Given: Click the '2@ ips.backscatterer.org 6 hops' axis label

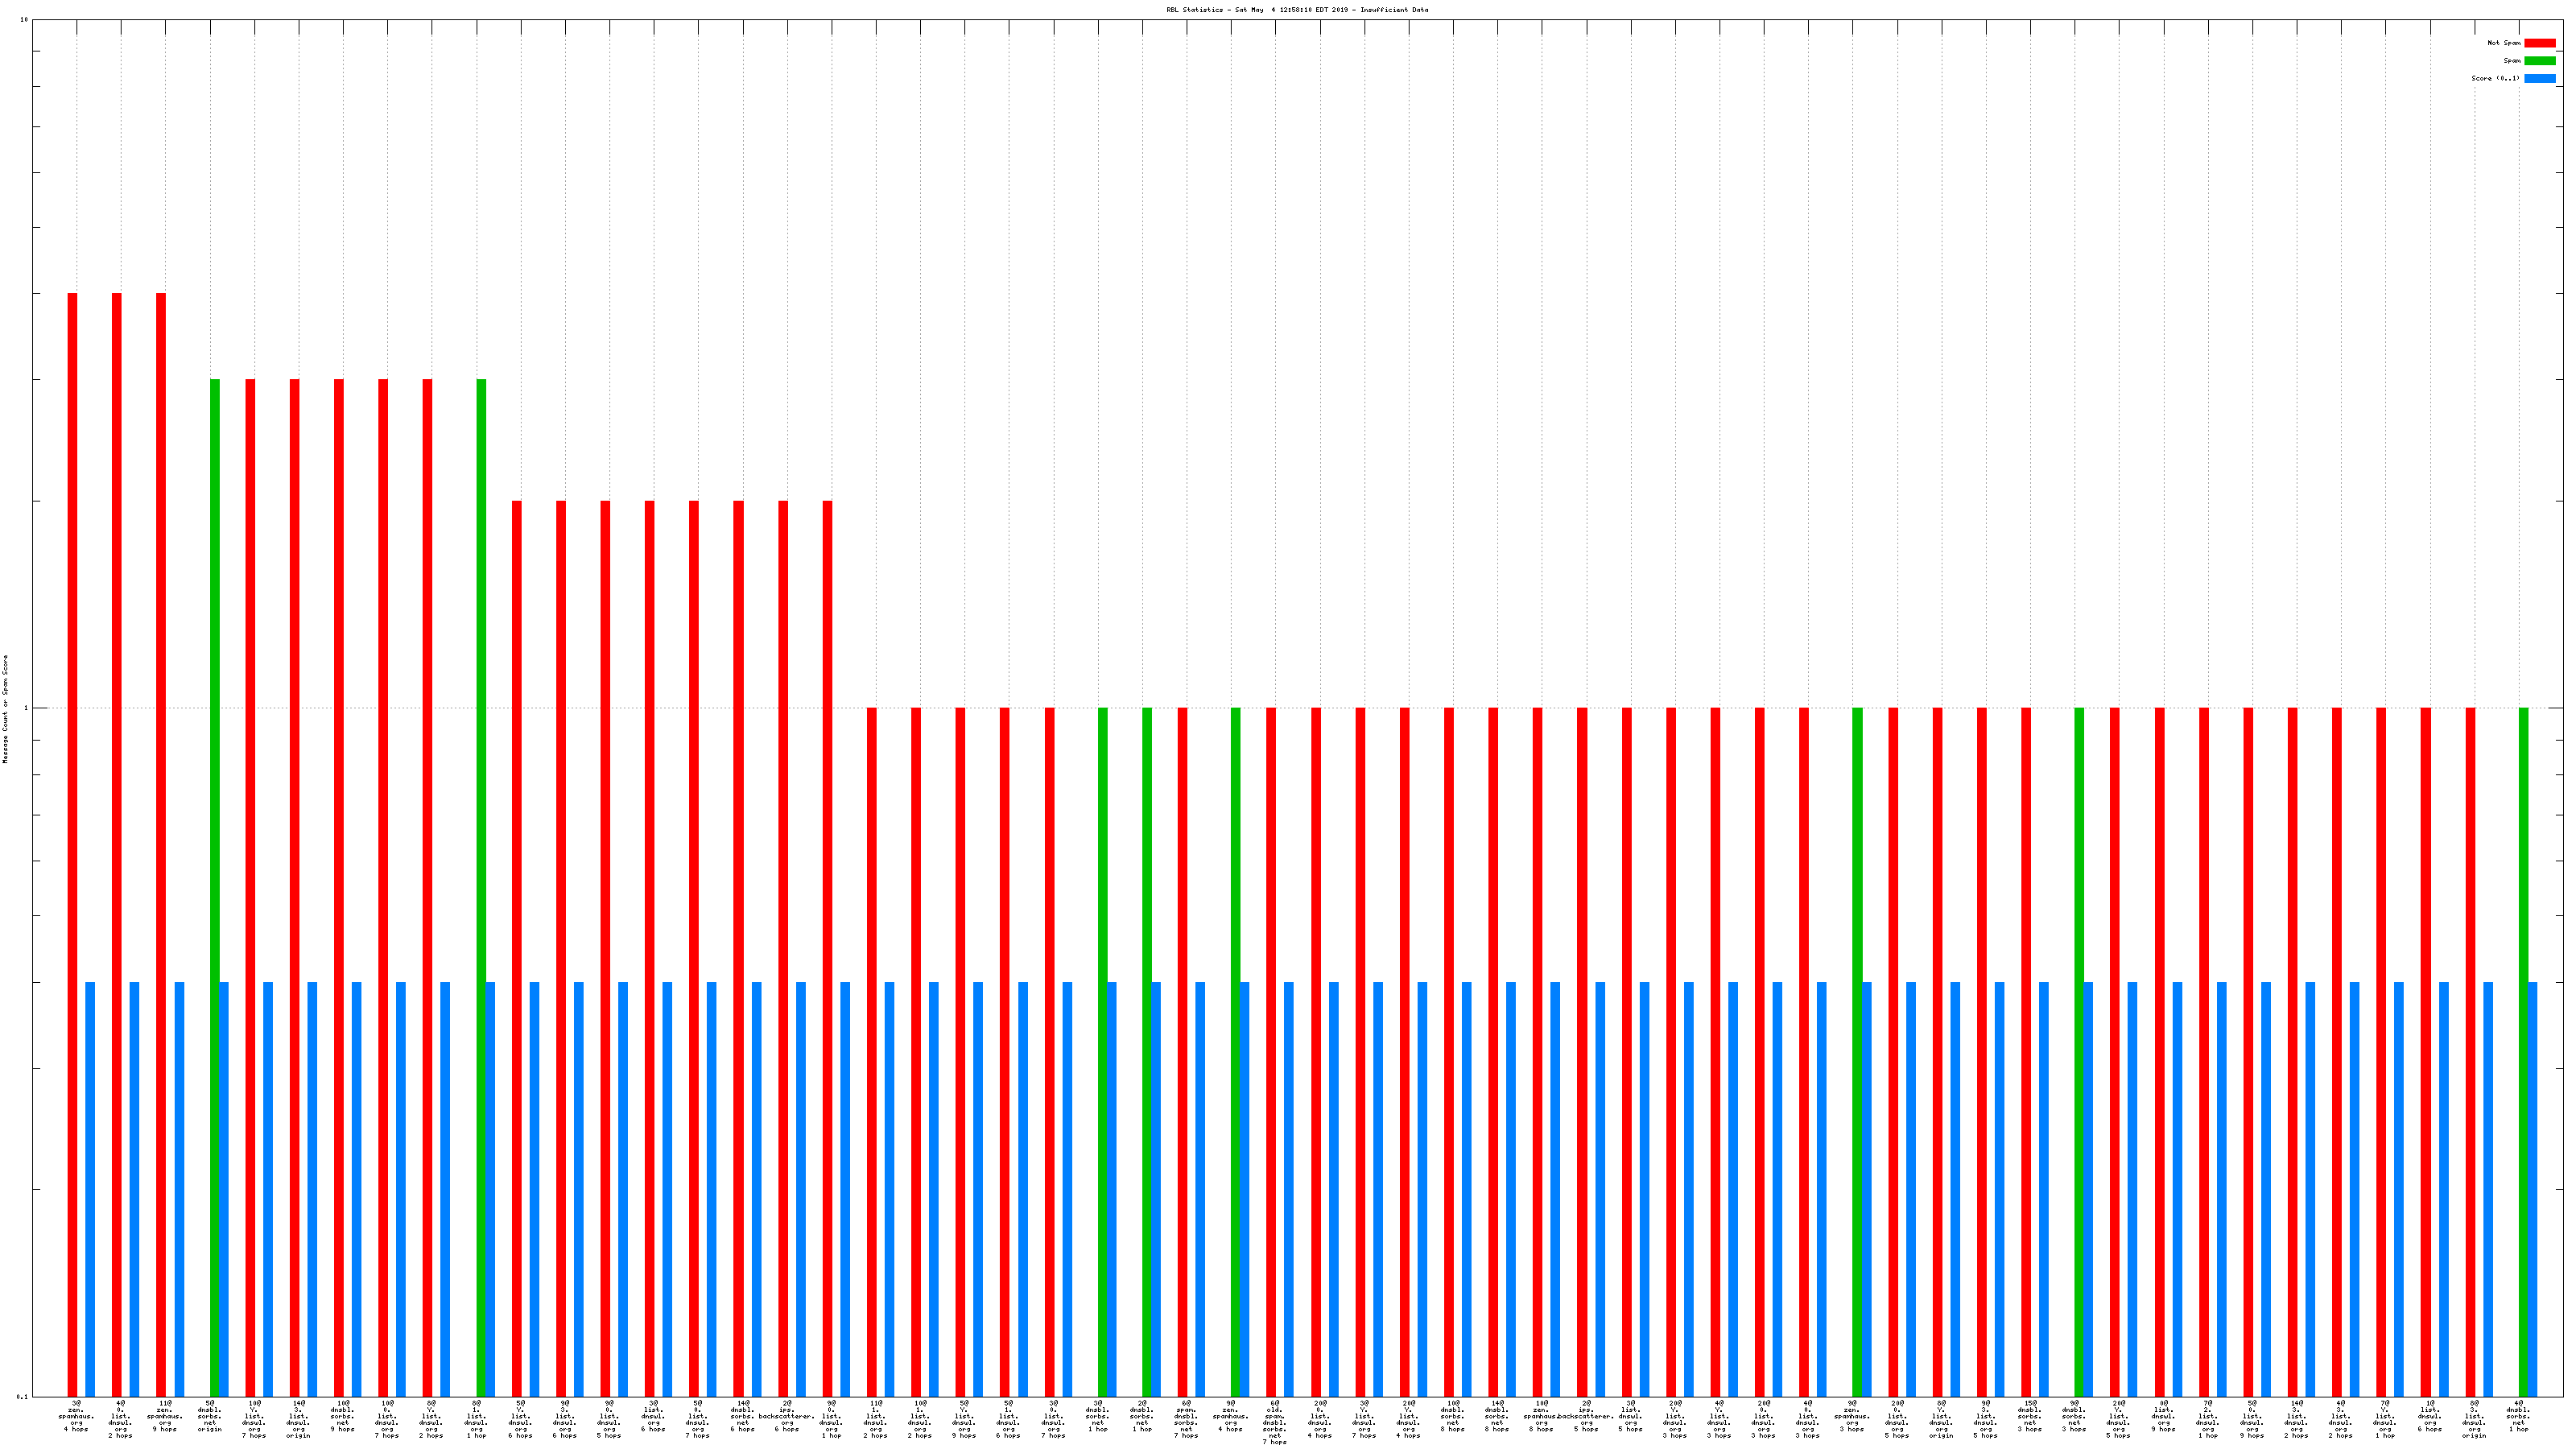Looking at the screenshot, I should coord(787,1416).
